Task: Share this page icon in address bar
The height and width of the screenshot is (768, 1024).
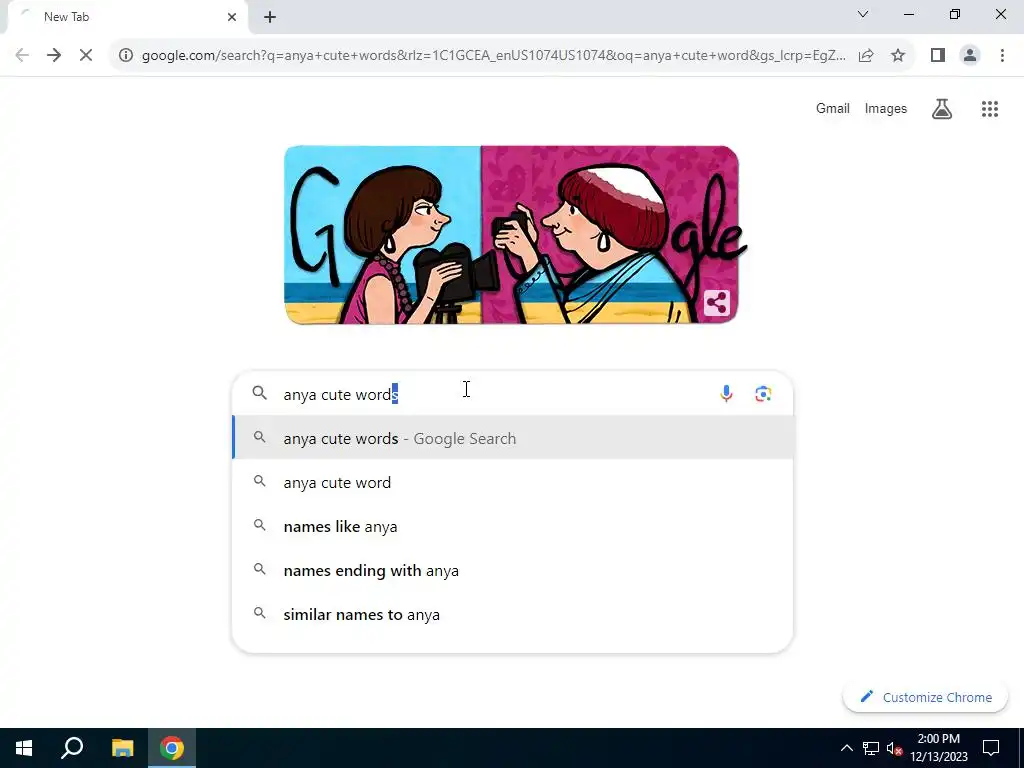Action: (x=866, y=55)
